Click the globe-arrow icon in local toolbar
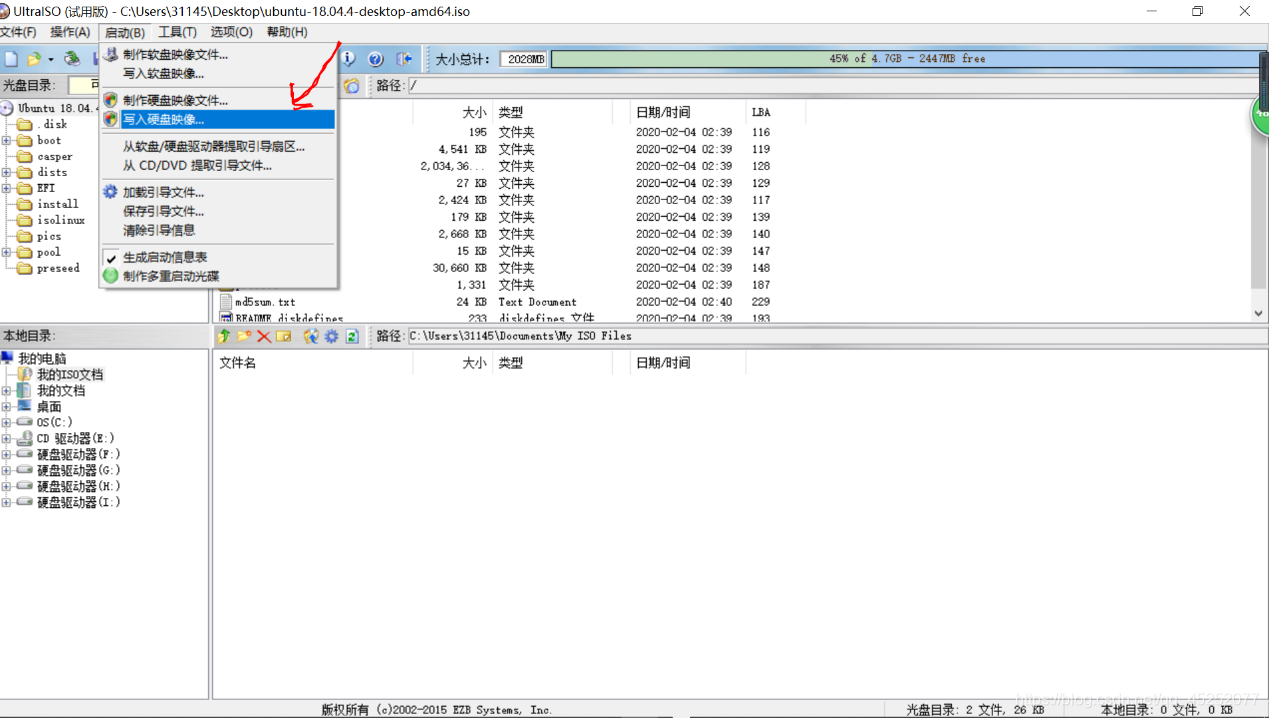The width and height of the screenshot is (1269, 718). click(311, 336)
